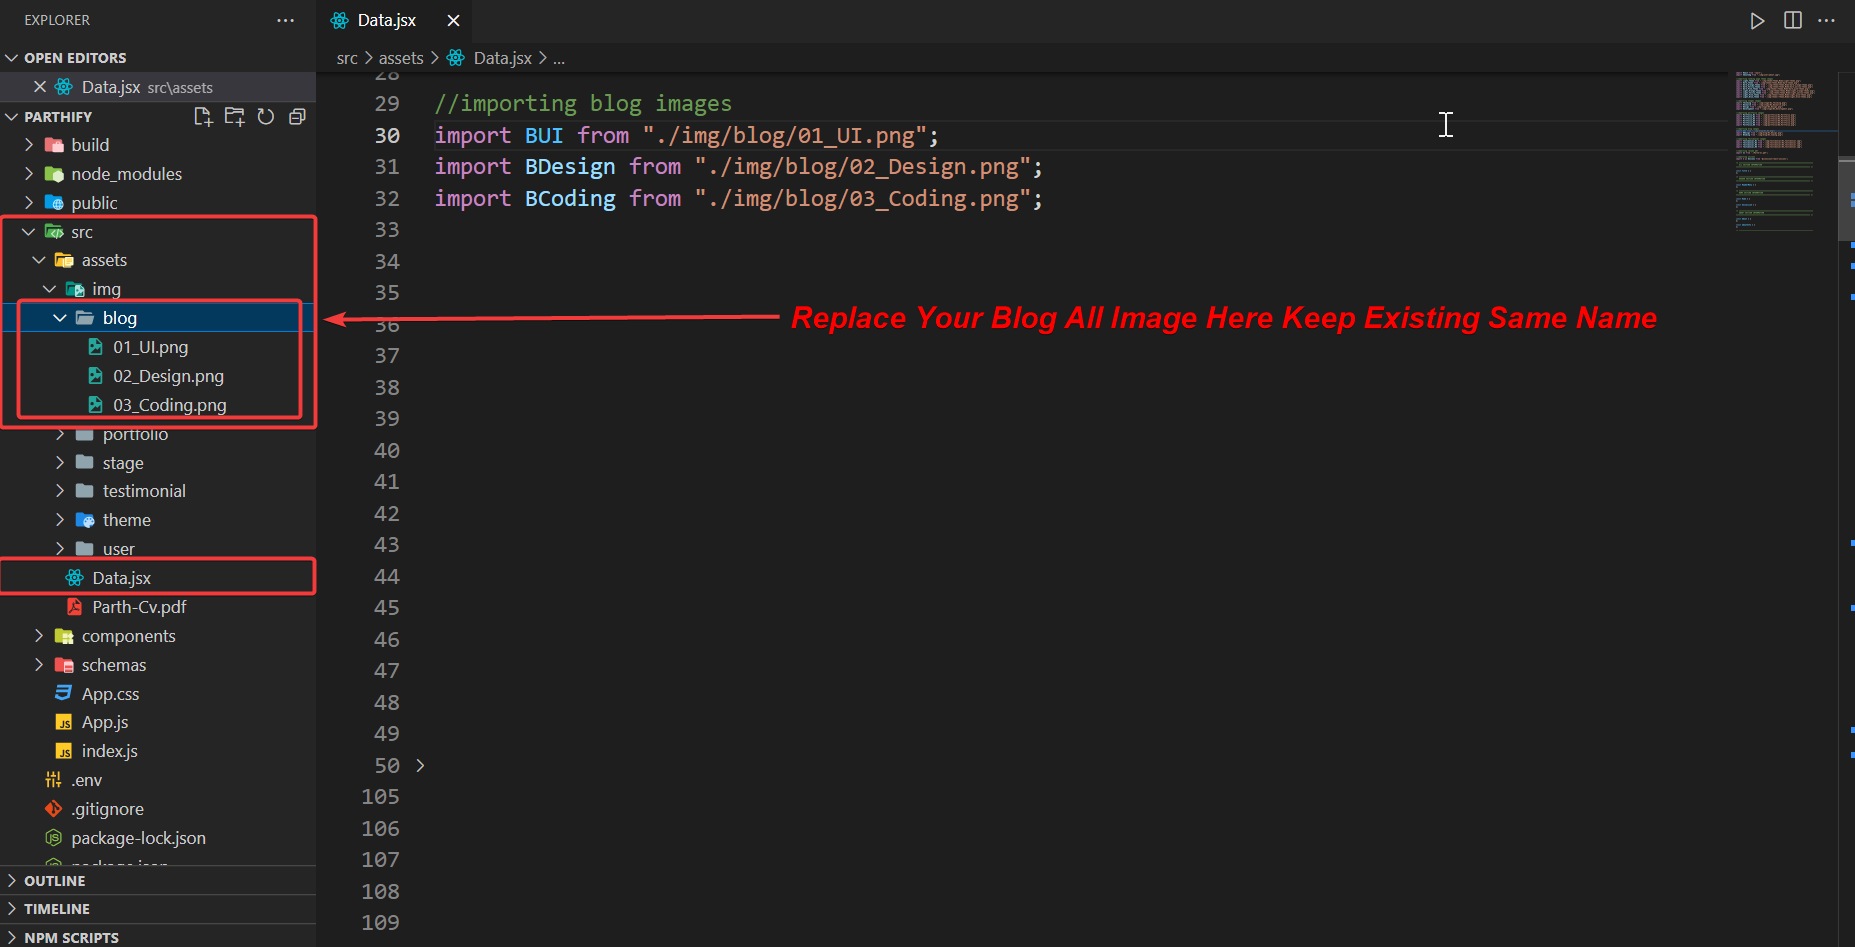Expand the folded code at line 50

click(420, 766)
